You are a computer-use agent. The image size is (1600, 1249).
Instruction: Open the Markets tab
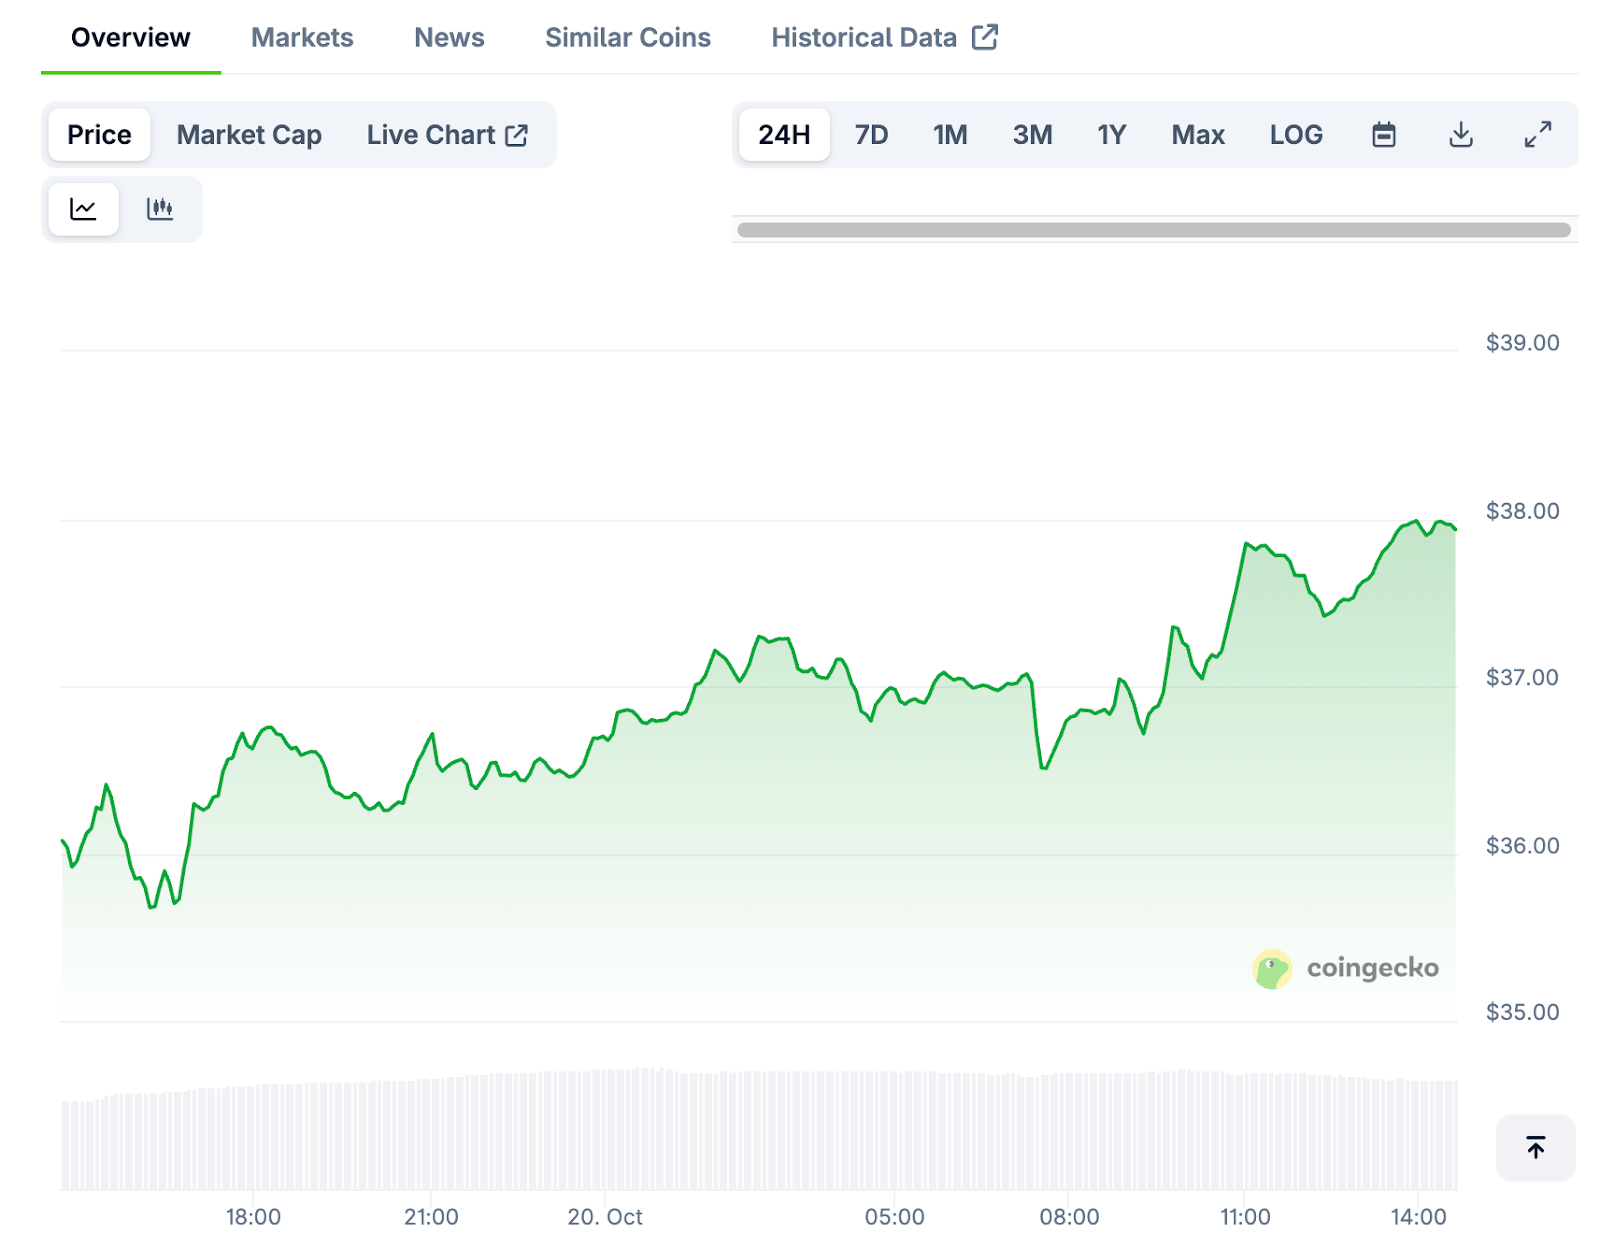pos(302,38)
